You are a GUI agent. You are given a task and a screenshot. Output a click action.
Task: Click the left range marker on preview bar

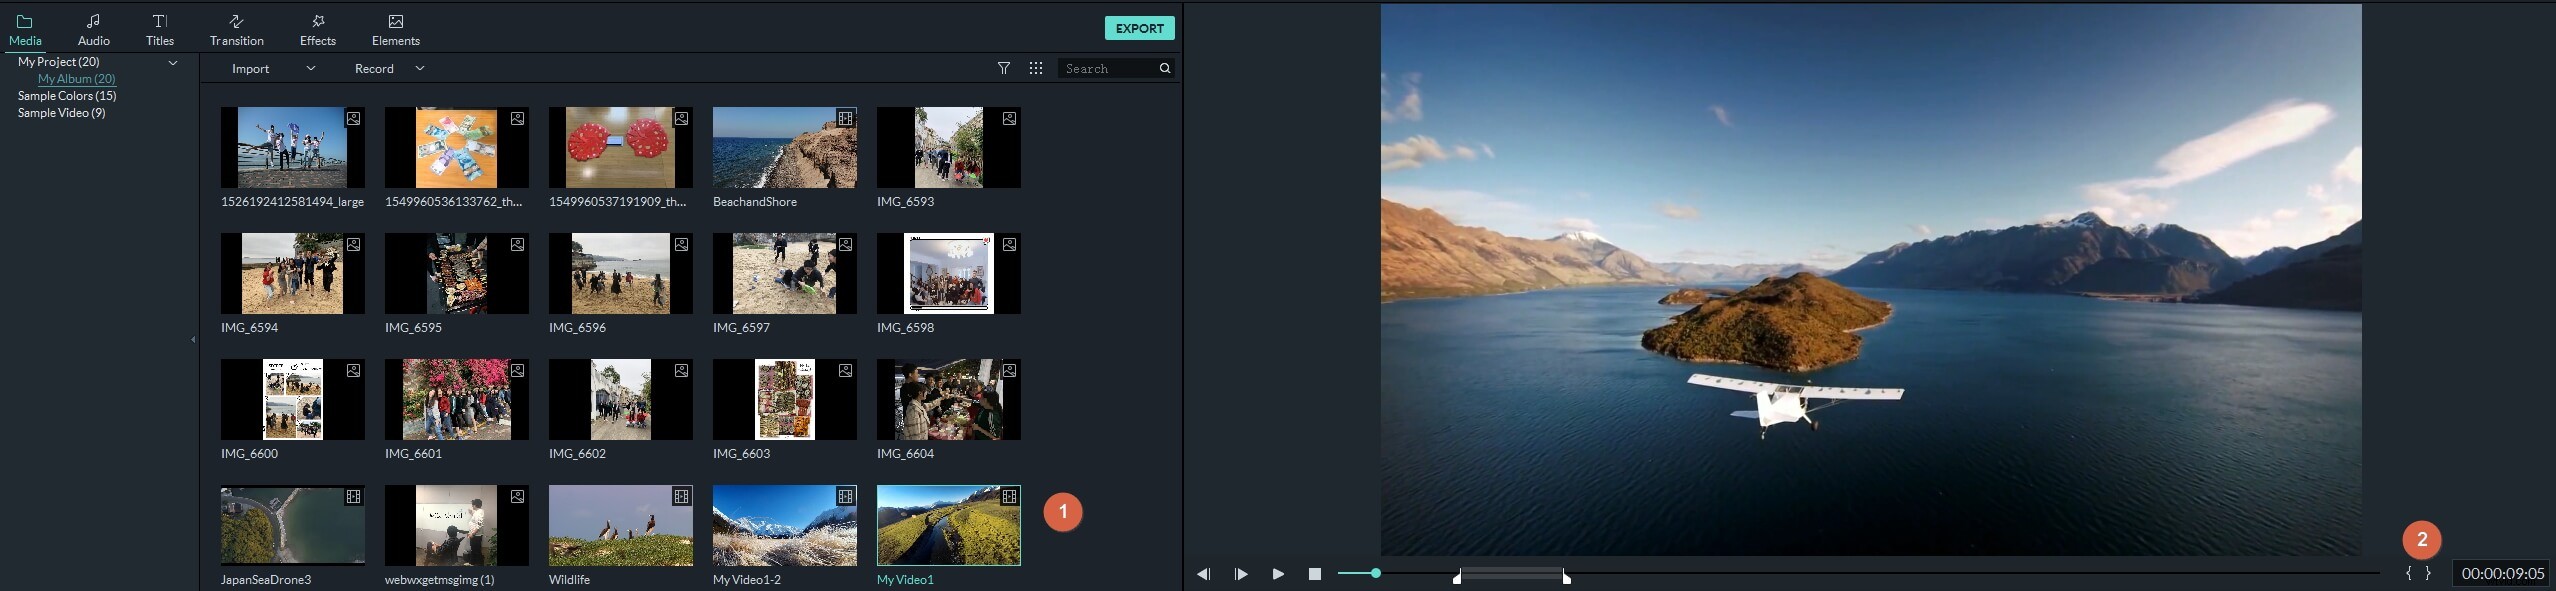(x=1457, y=577)
